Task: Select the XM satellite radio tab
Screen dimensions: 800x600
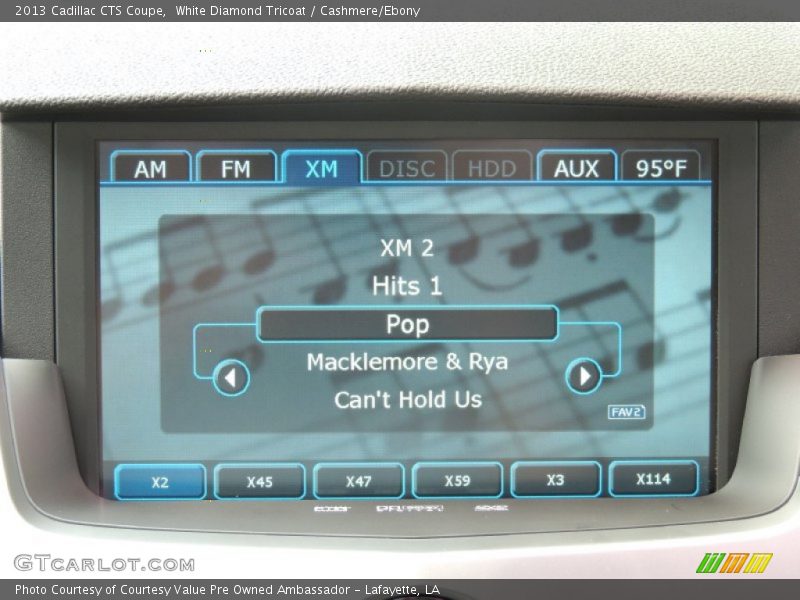Action: (x=321, y=168)
